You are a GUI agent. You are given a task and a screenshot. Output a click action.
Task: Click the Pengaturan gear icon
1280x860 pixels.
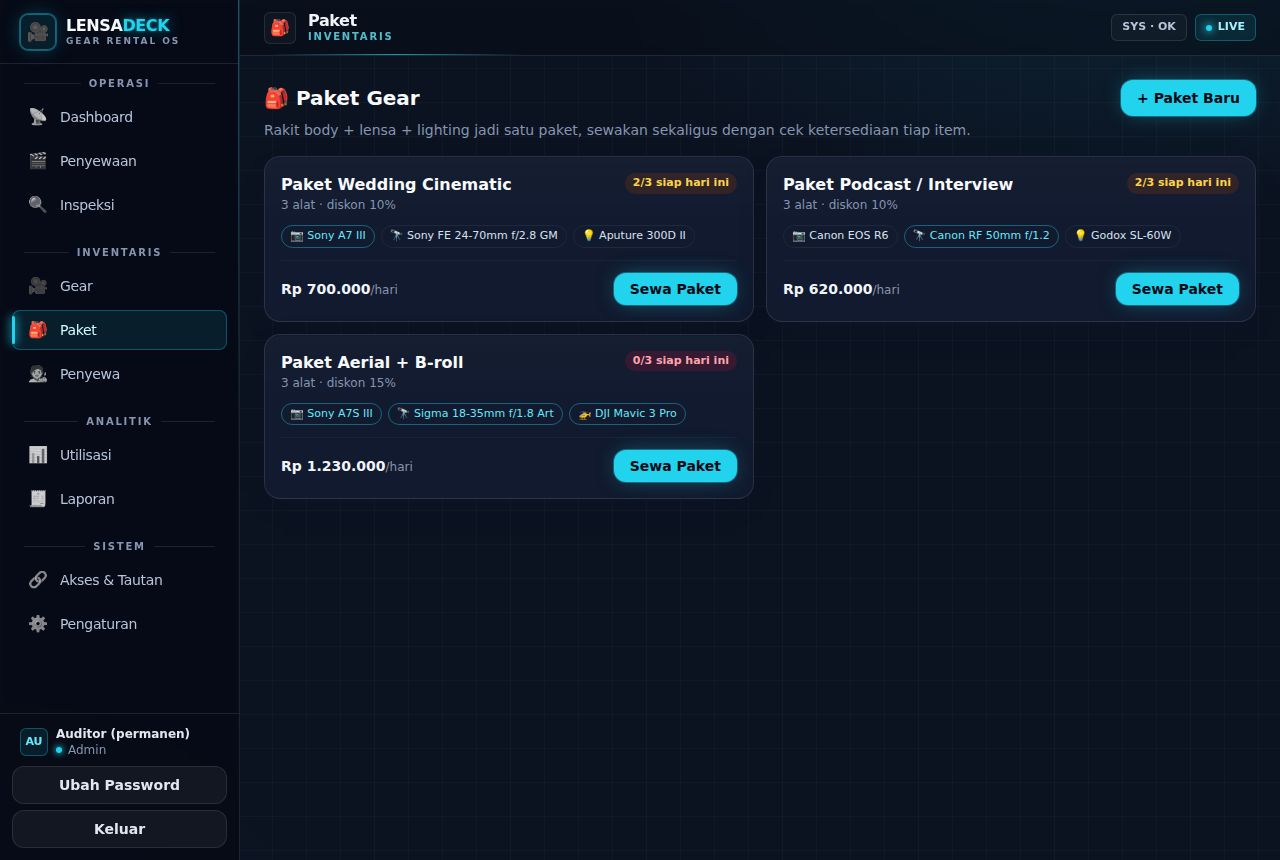[x=38, y=624]
